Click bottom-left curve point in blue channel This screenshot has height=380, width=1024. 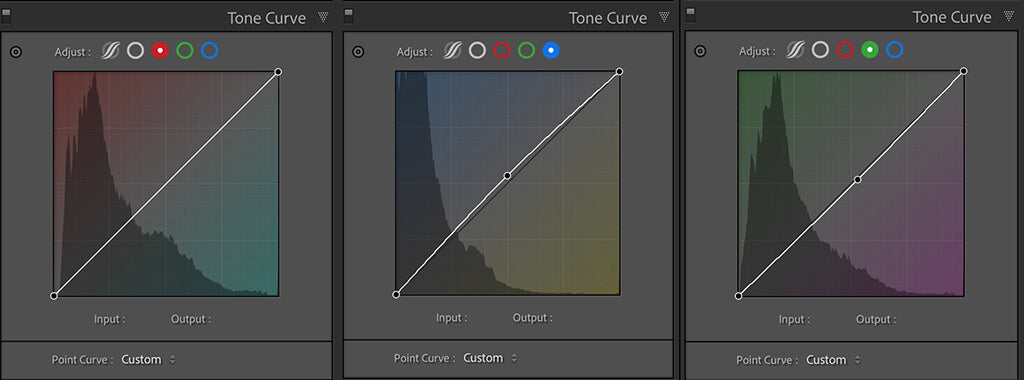pos(396,295)
